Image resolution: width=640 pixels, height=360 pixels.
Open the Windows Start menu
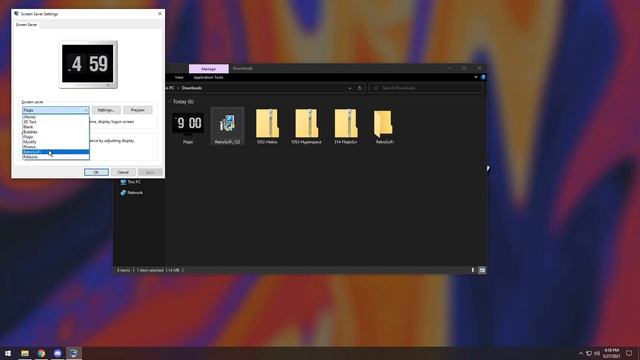point(8,353)
